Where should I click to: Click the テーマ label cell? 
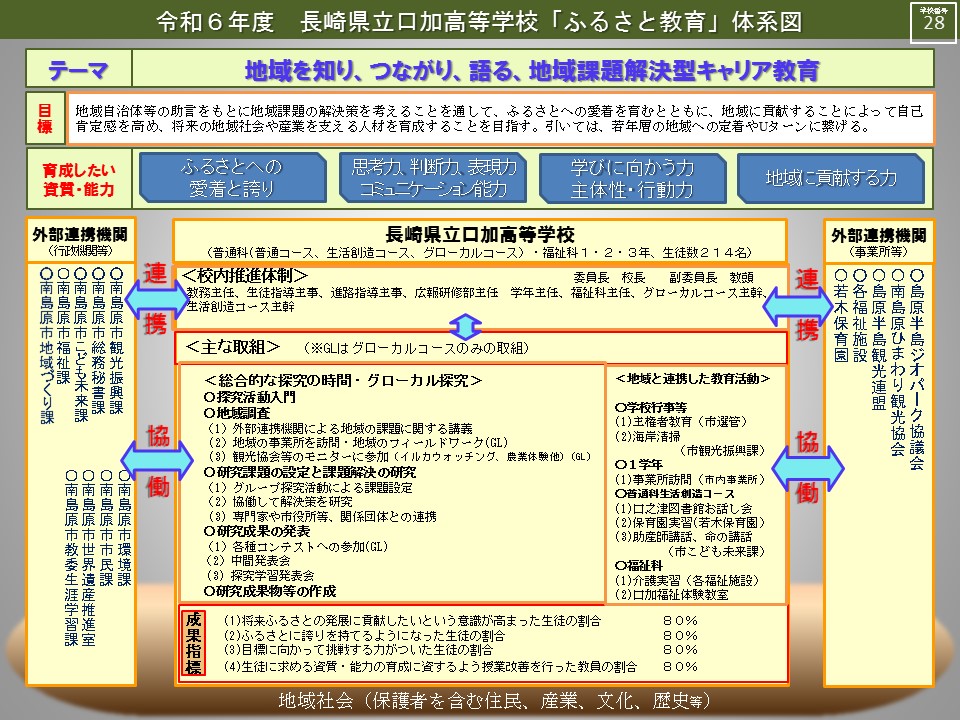[78, 69]
